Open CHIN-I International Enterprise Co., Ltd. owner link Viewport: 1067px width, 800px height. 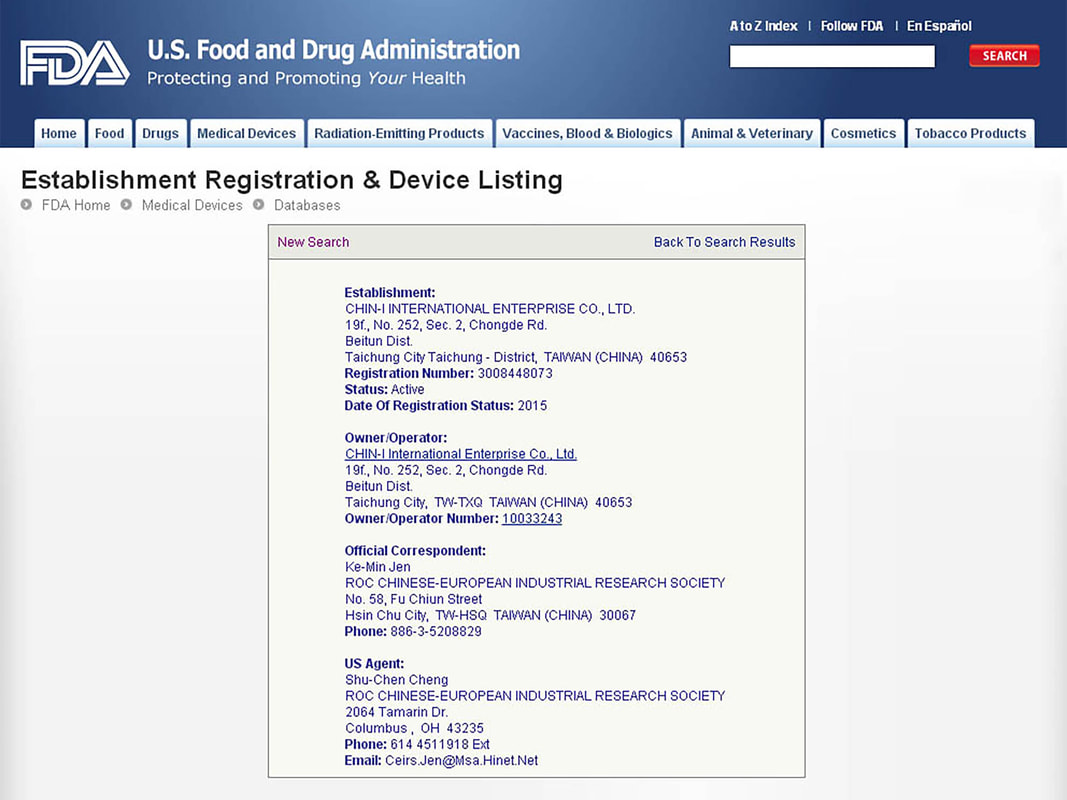461,454
